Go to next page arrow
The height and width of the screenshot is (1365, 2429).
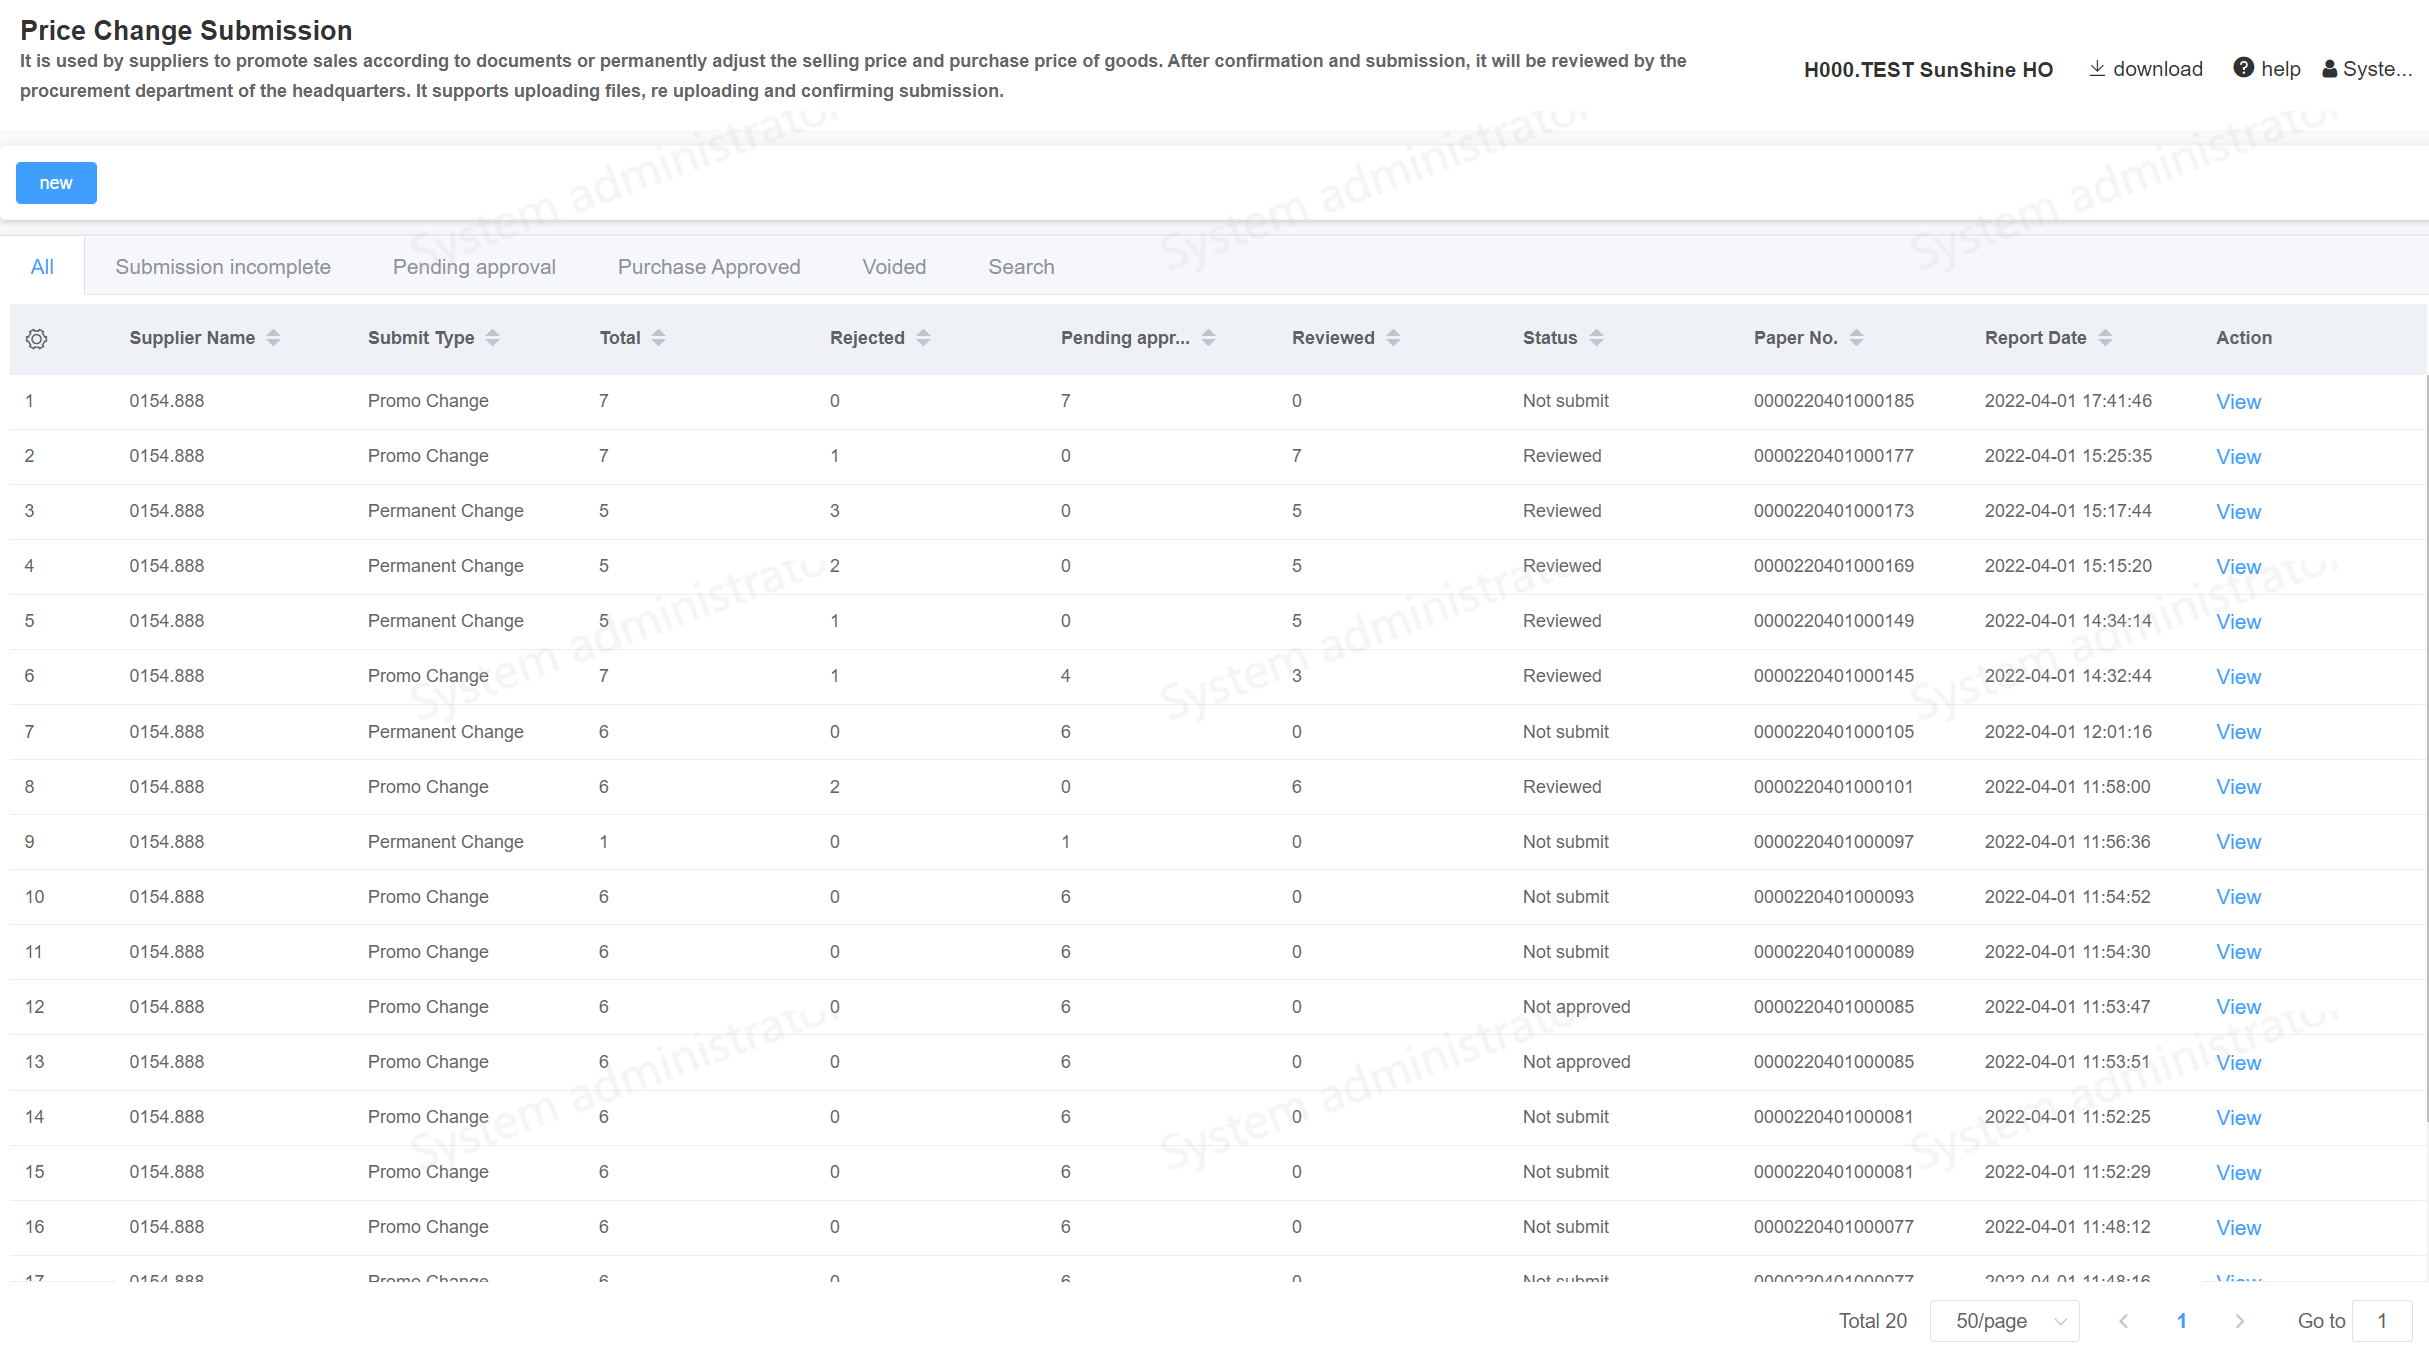(2240, 1321)
